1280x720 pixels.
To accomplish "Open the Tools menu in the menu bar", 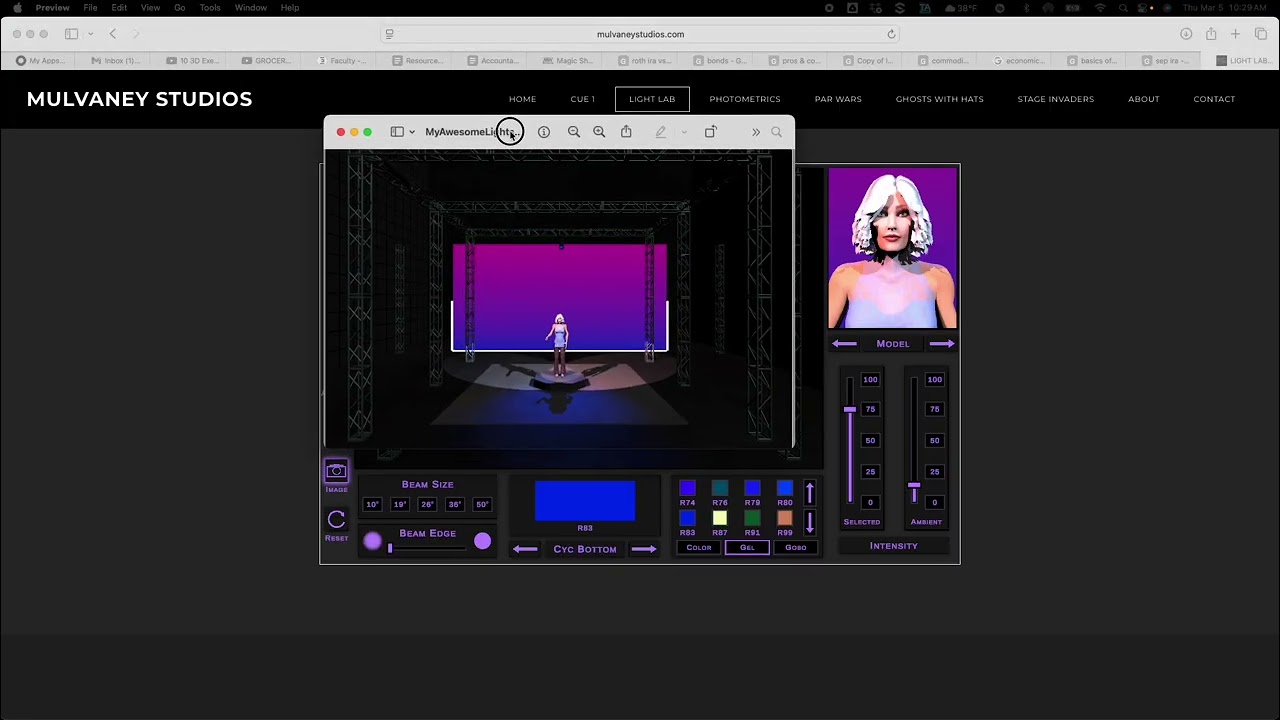I will click(210, 8).
